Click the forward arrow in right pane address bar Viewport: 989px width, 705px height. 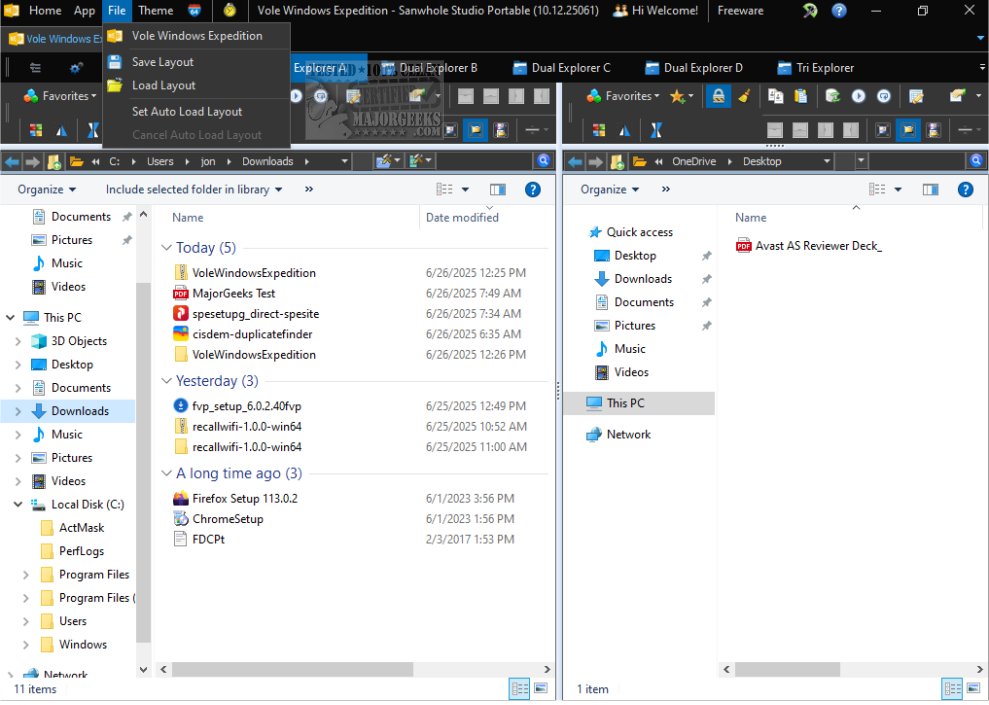pos(595,161)
